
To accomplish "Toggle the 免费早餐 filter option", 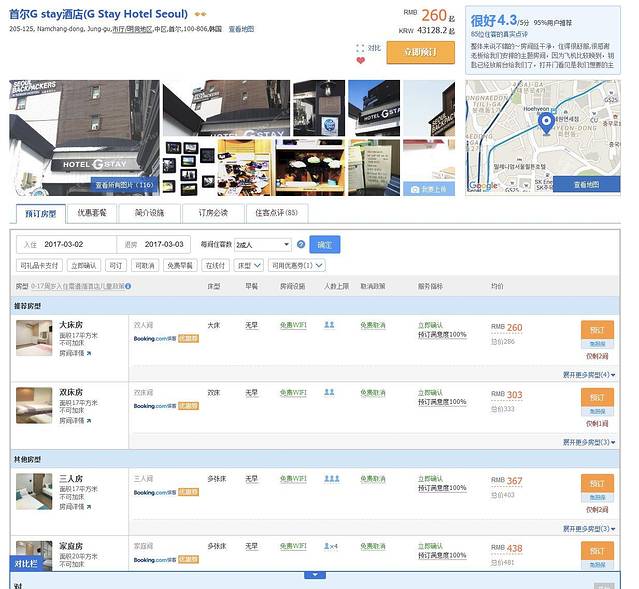I will pos(181,265).
